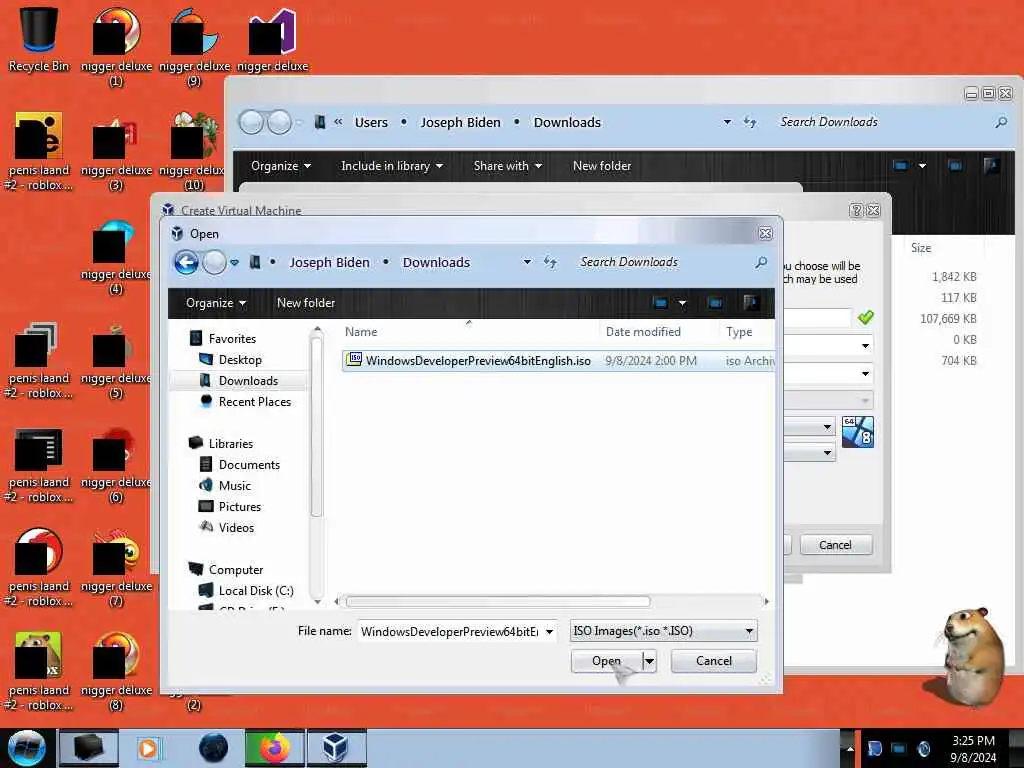The width and height of the screenshot is (1024, 768).
Task: Click the green checkmark in Create Virtual Machine
Action: [x=865, y=317]
